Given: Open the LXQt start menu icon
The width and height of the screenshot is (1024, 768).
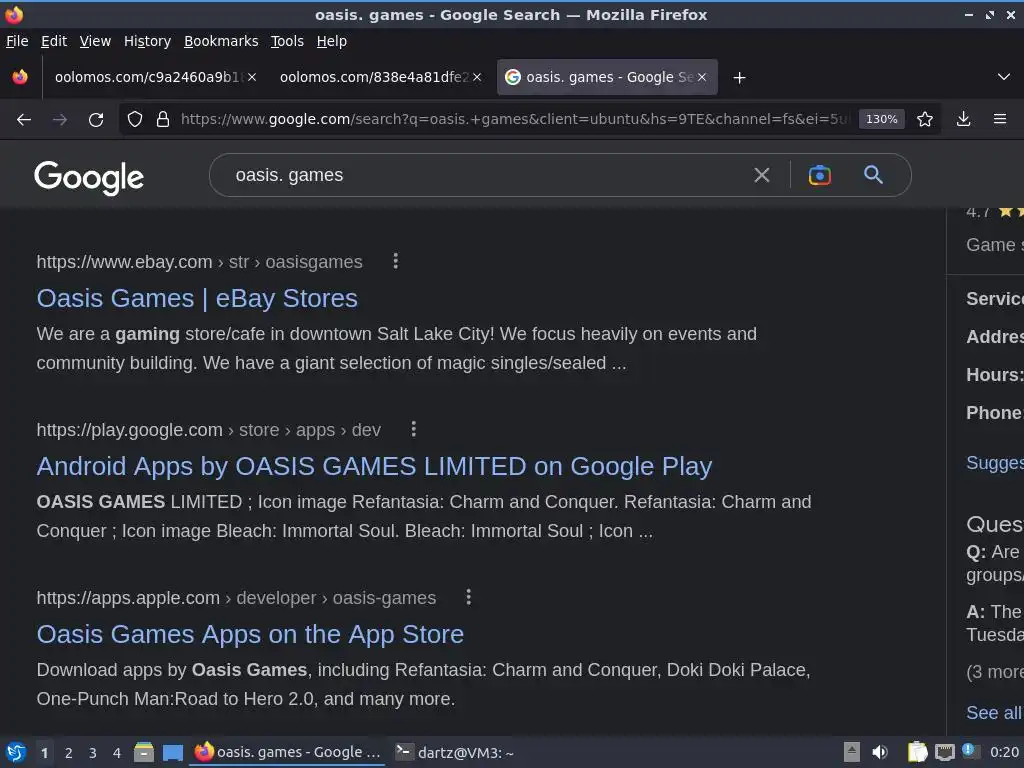Looking at the screenshot, I should (16, 752).
